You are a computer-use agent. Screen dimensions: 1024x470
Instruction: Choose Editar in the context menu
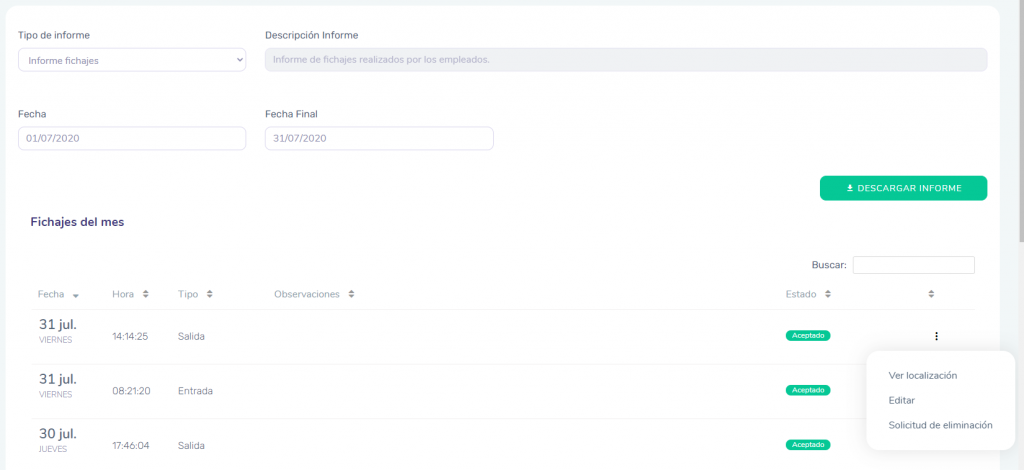pyautogui.click(x=901, y=400)
